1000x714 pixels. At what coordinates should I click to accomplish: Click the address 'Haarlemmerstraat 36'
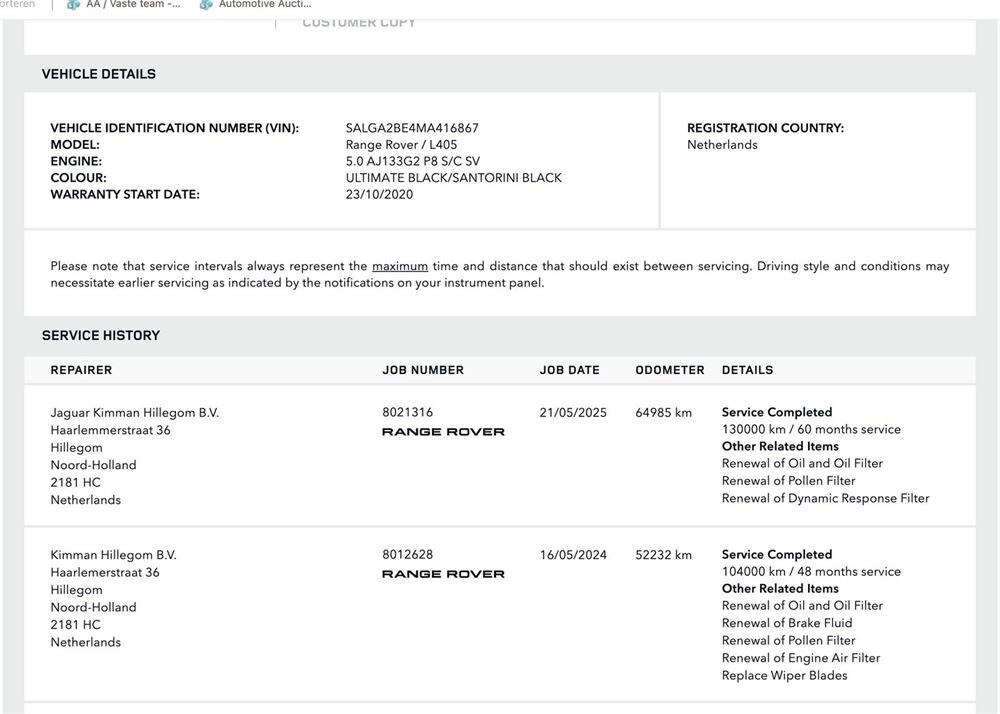point(110,430)
